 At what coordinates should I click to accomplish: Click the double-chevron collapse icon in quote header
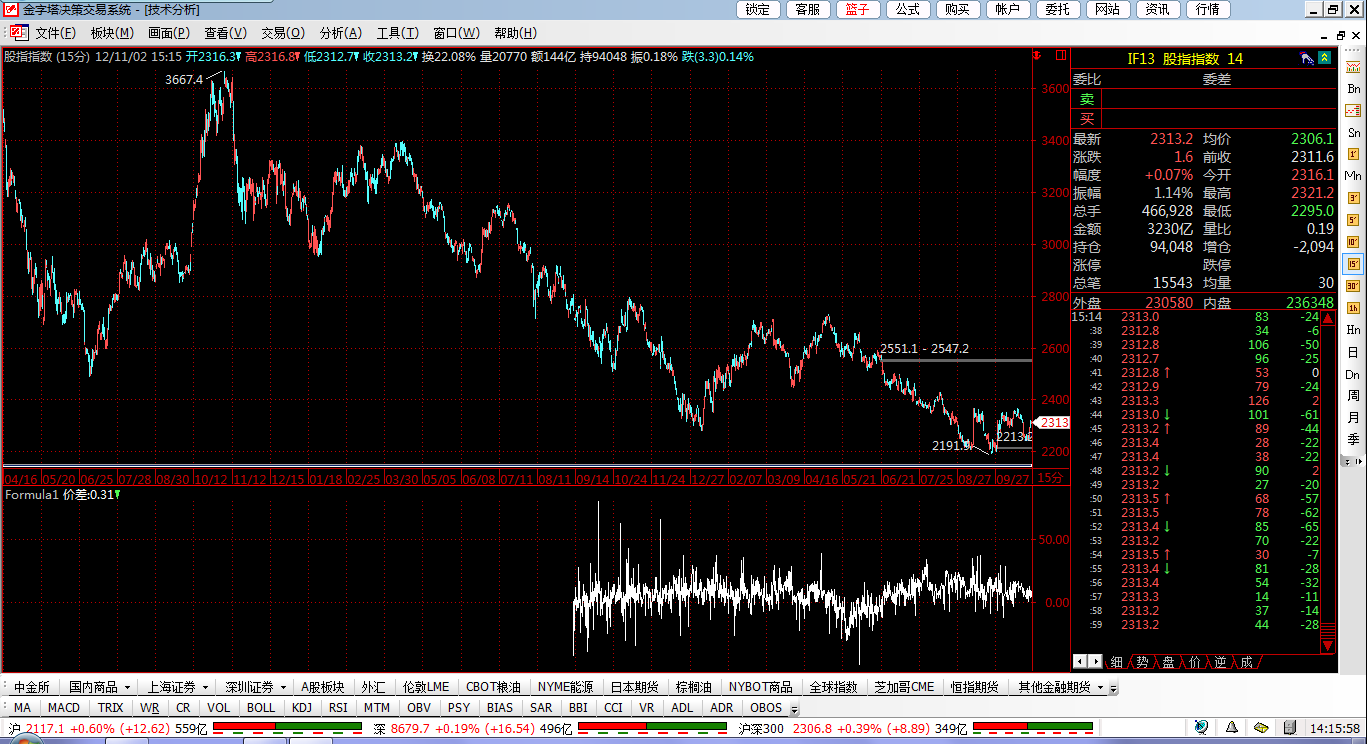[1325, 59]
